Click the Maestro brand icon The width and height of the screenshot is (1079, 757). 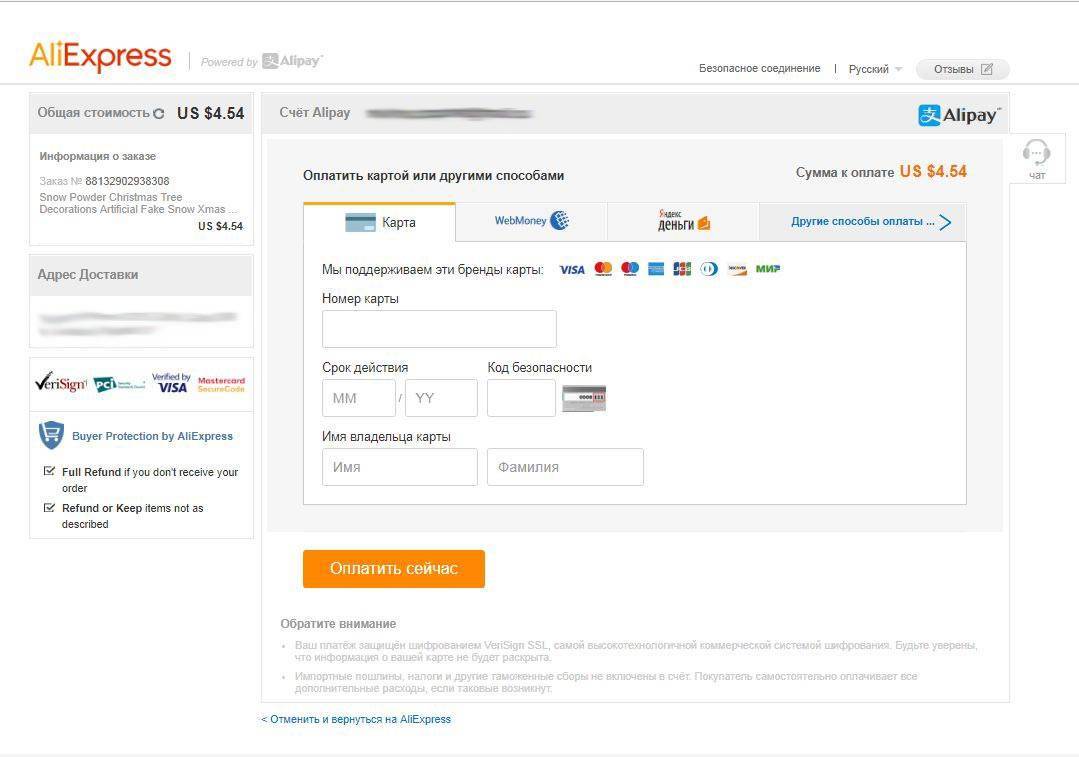(x=630, y=268)
